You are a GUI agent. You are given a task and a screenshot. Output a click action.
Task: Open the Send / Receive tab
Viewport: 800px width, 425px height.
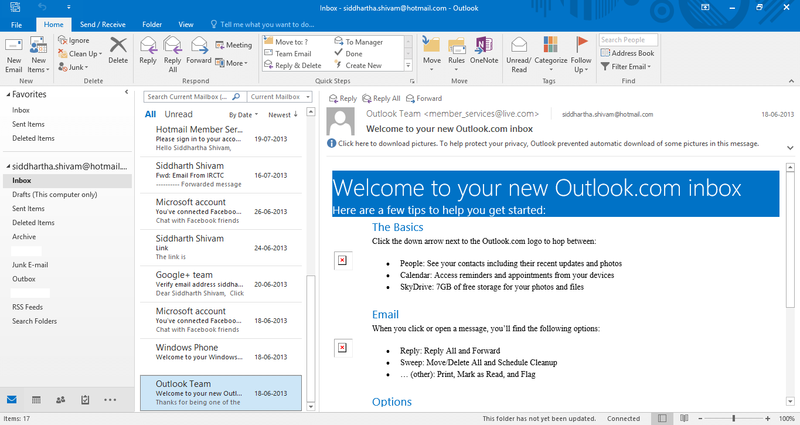pyautogui.click(x=103, y=24)
